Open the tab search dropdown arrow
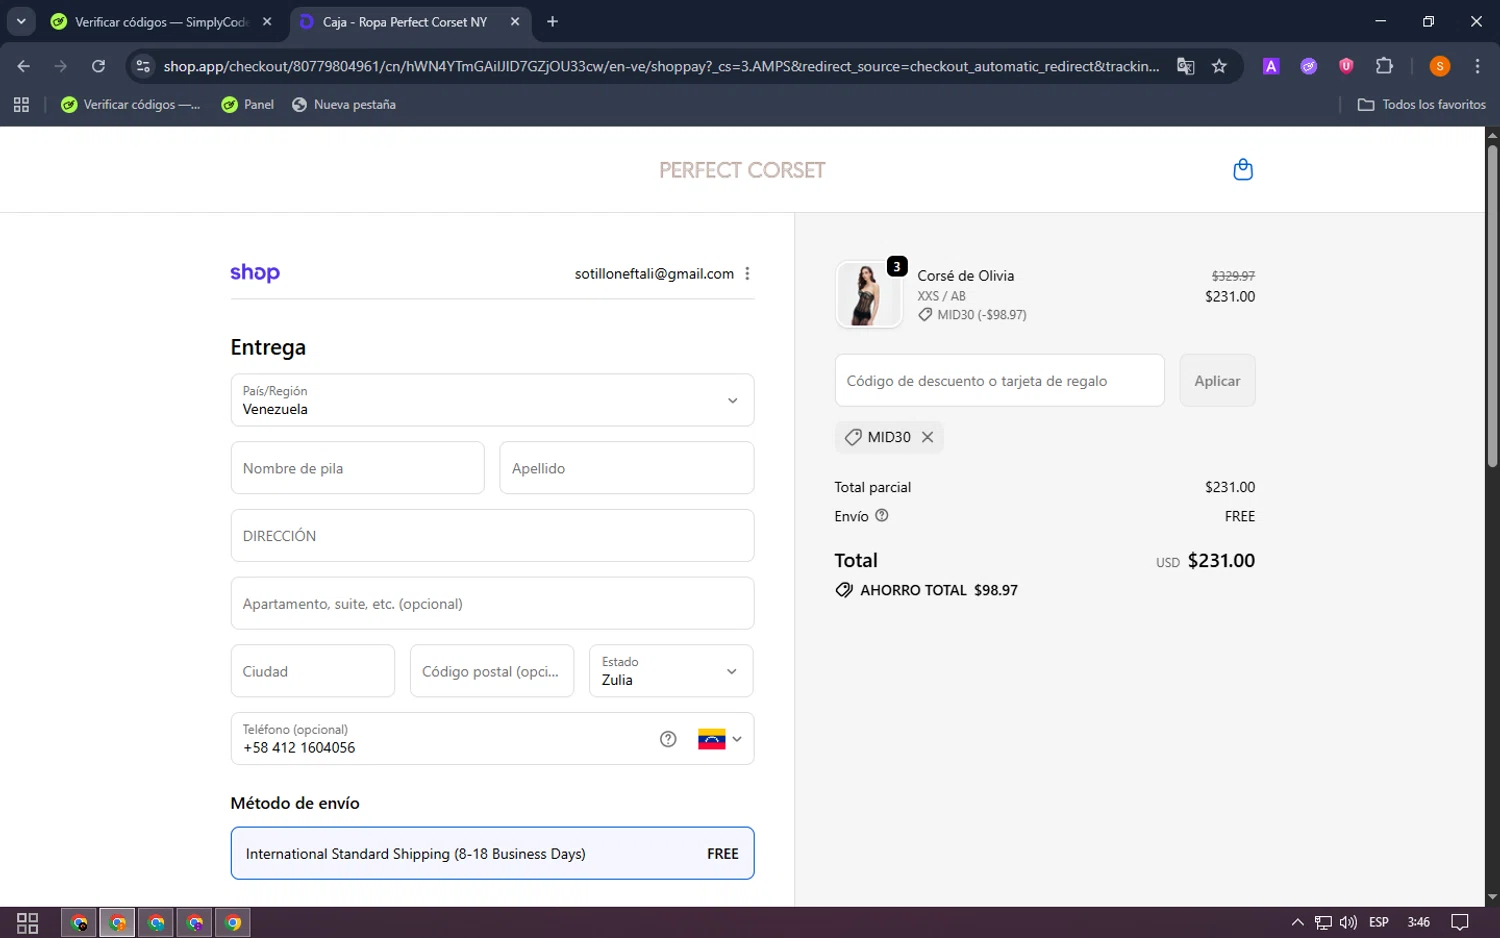Image resolution: width=1500 pixels, height=938 pixels. tap(21, 21)
